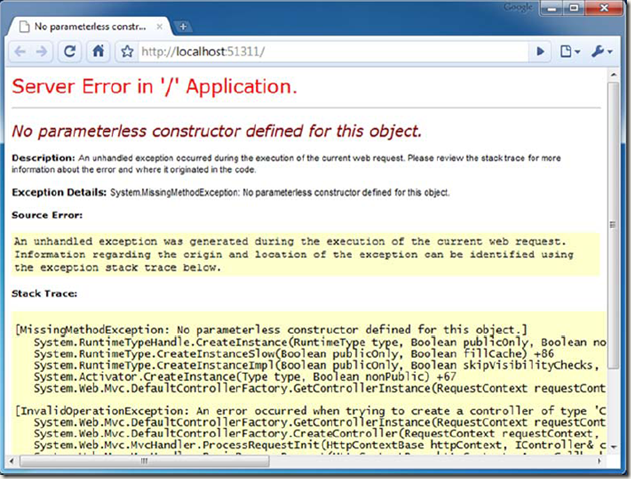The image size is (631, 479).
Task: Click the vertical scrollbar thumb
Action: 613,225
